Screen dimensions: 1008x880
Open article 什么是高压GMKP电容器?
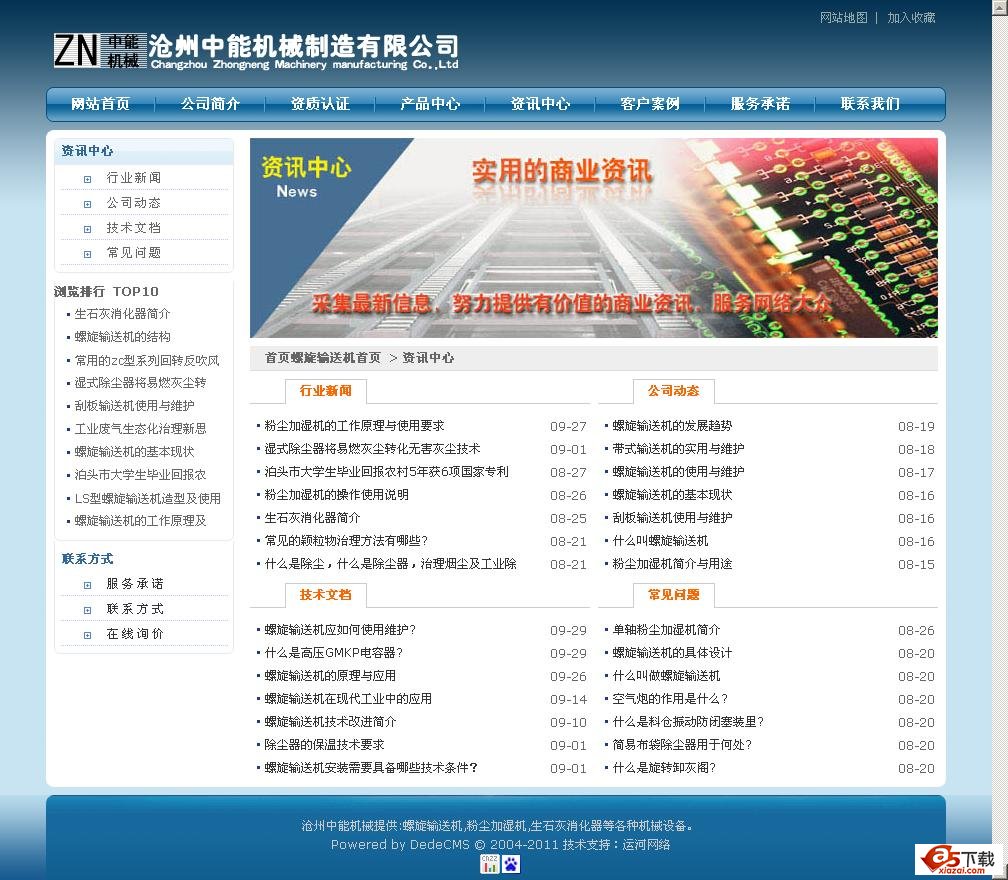pos(334,653)
